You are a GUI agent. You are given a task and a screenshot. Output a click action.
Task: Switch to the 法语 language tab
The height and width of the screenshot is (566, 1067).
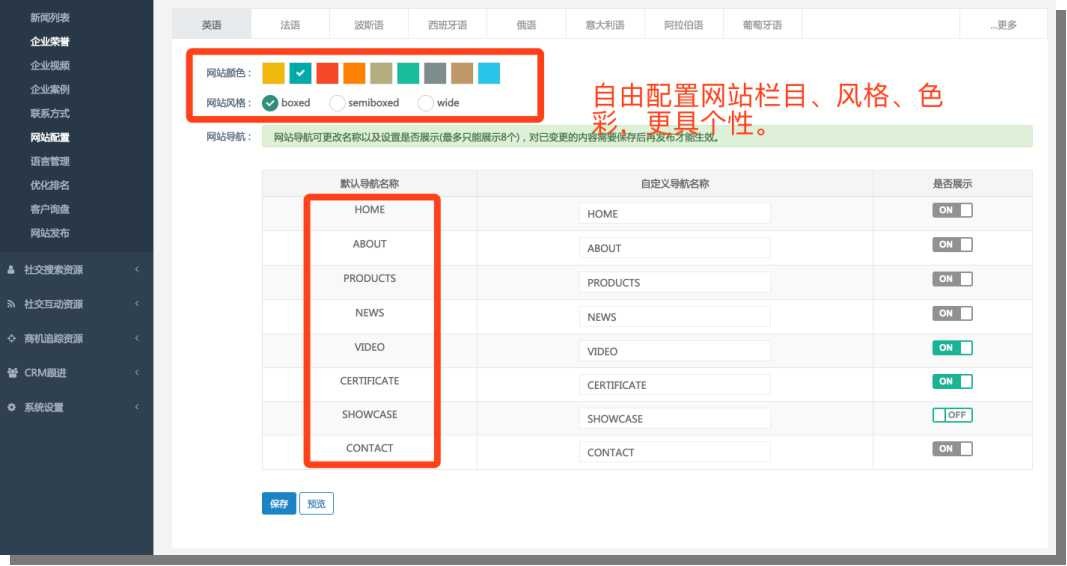coord(290,25)
